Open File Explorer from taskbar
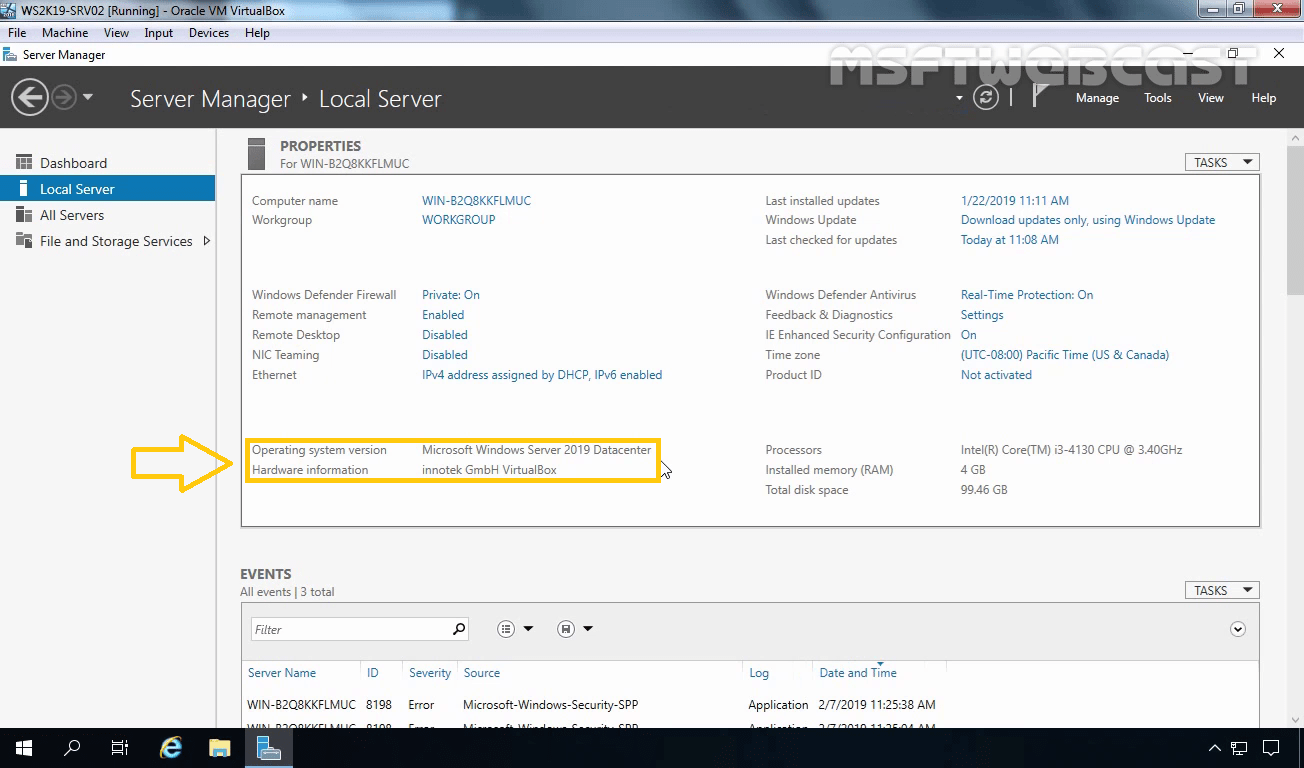 (x=220, y=748)
